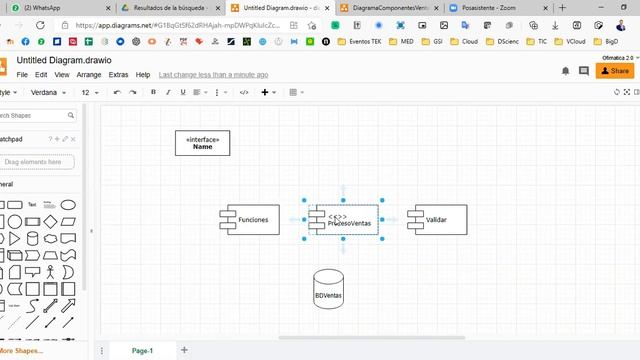Select the curved S connector shape
Screen dimensions: 640x360
[32, 306]
